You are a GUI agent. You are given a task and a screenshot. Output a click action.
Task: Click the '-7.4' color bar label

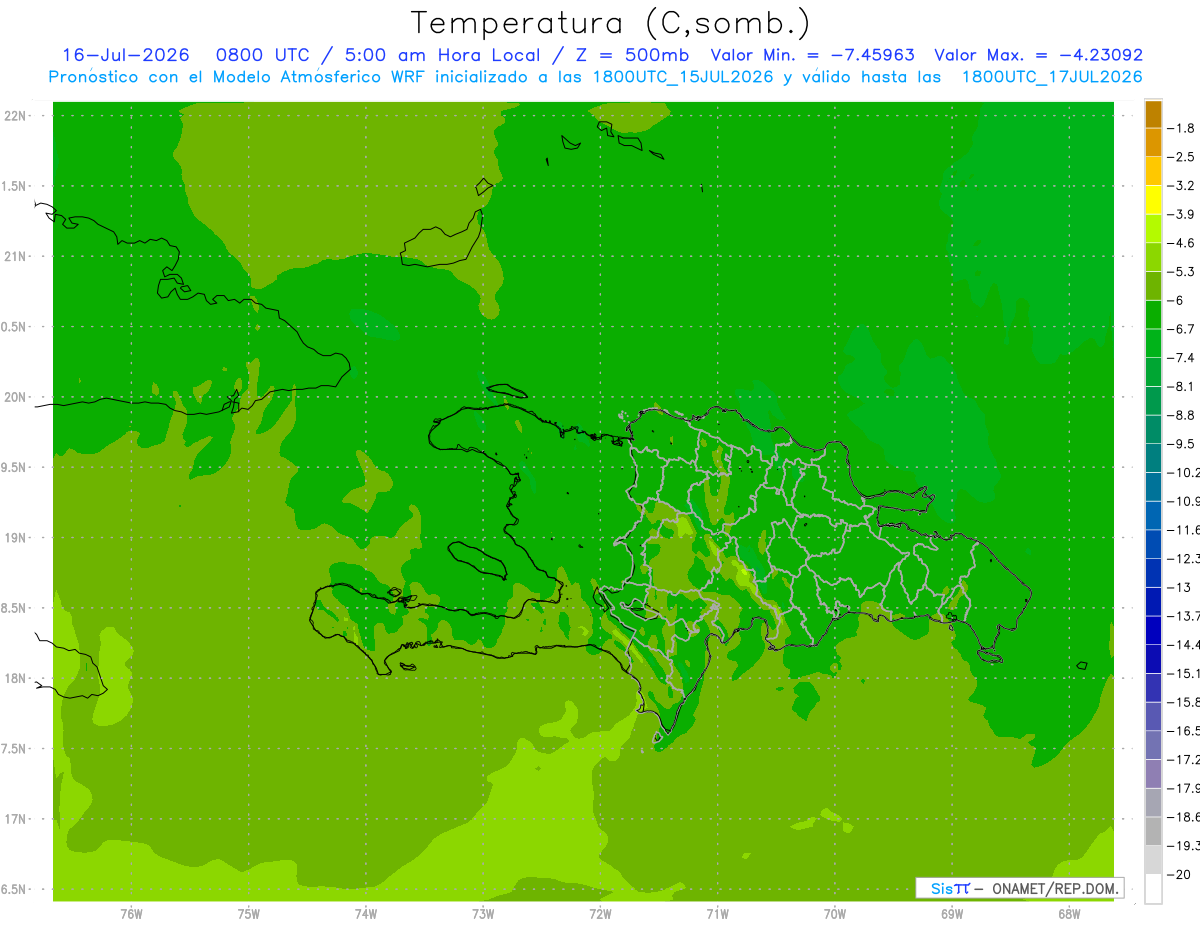click(1181, 358)
